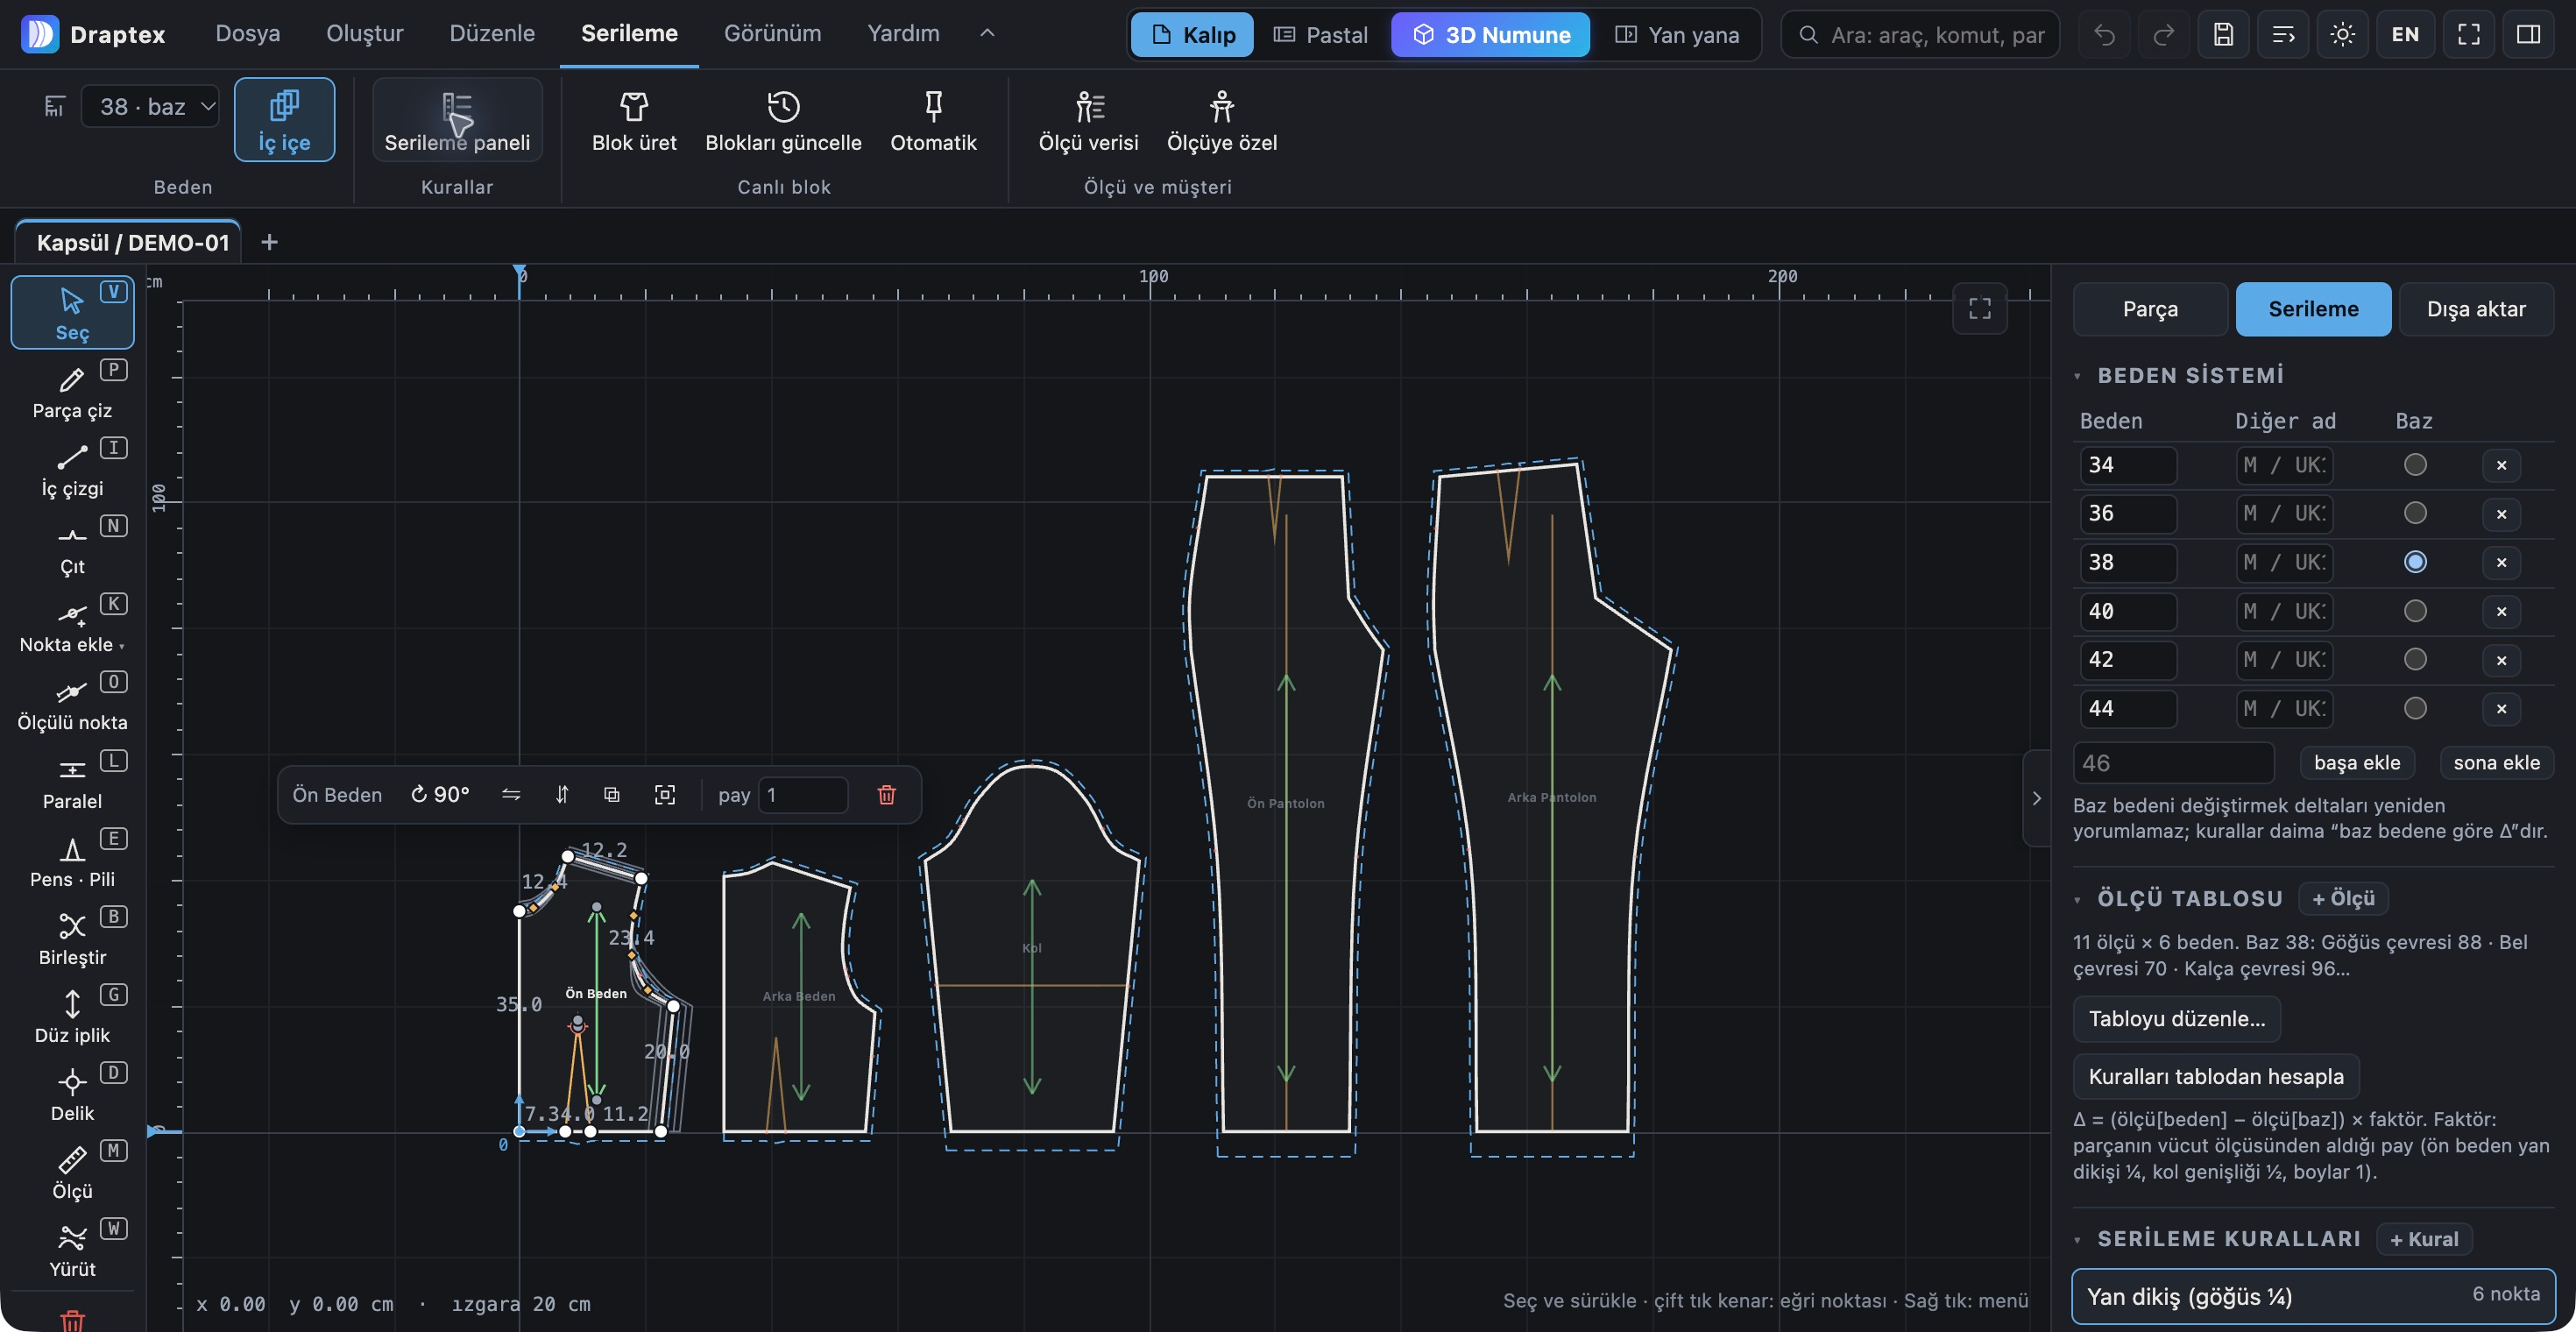Open Ölçüye özel
This screenshot has width=2576, height=1332.
(1221, 120)
